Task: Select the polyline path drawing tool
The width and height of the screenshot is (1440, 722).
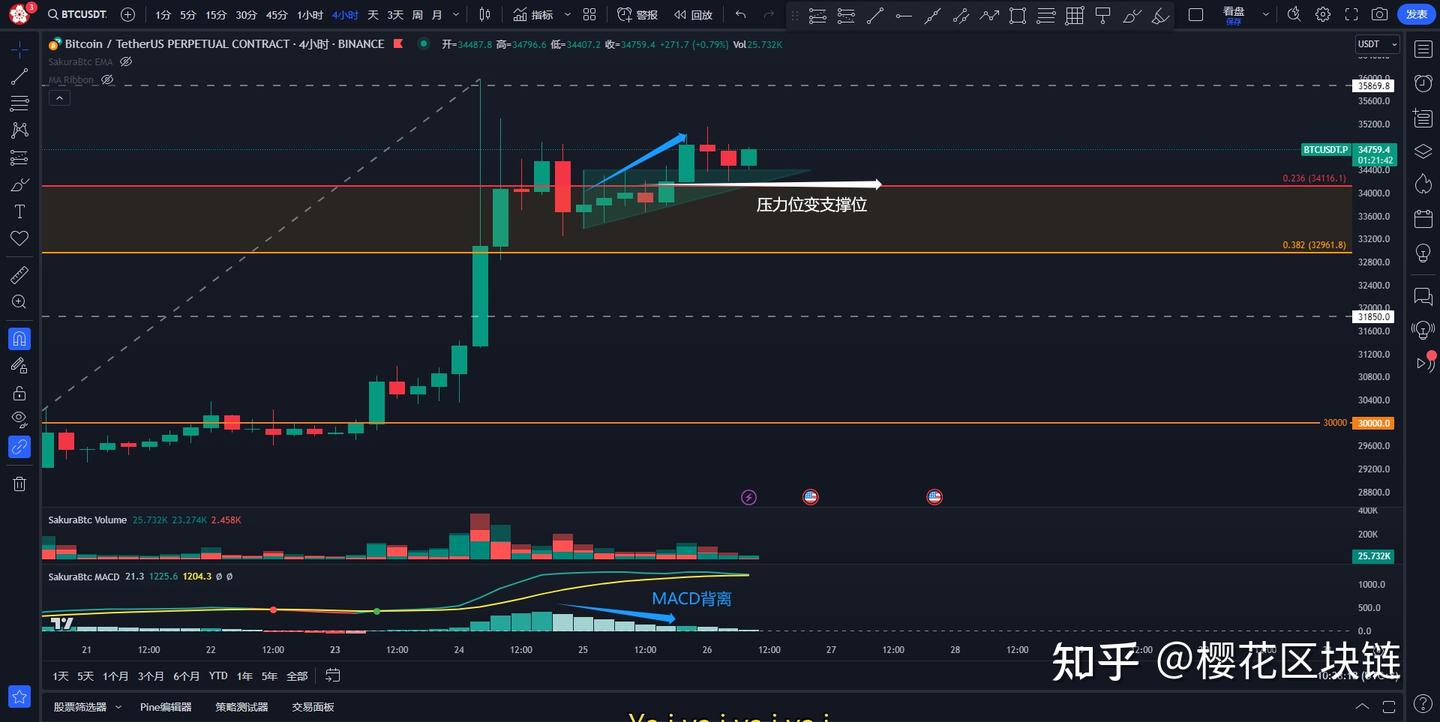Action: tap(989, 15)
